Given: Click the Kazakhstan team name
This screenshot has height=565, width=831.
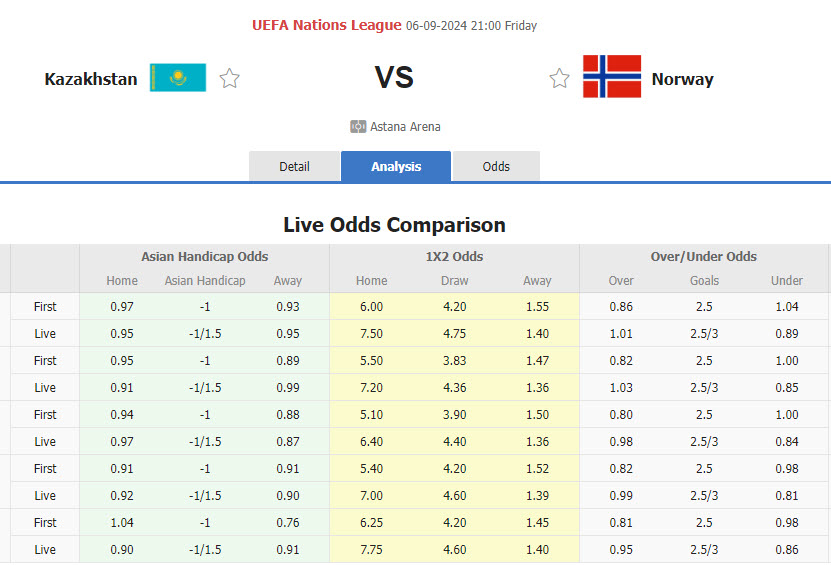Looking at the screenshot, I should coord(91,79).
